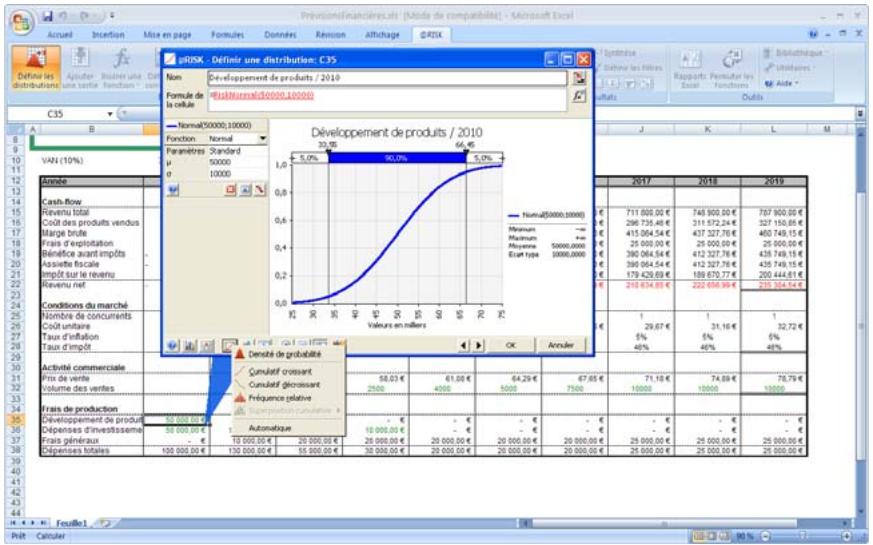
Task: Click the blue help icon in the dialog's bottom-left
Action: point(174,345)
